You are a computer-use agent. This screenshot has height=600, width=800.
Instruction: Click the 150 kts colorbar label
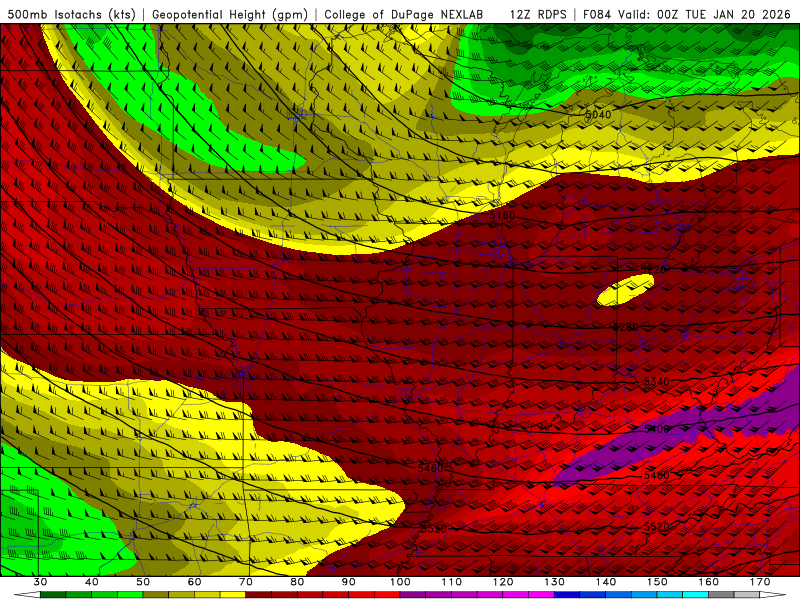(657, 582)
